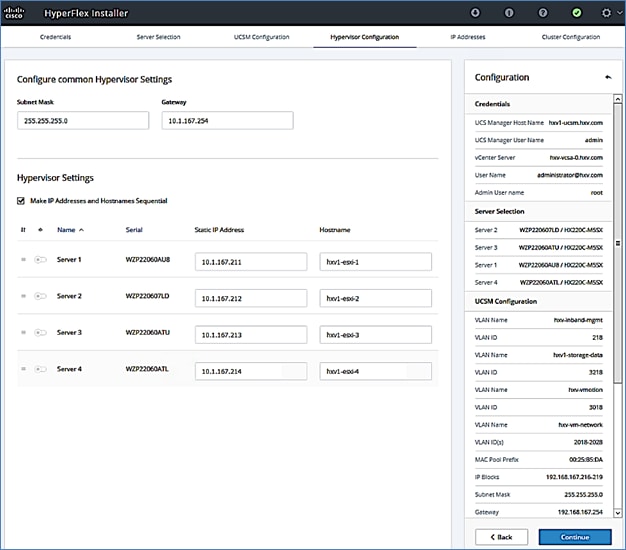Toggle locator LED for Server 4
626x550 pixels.
point(40,369)
